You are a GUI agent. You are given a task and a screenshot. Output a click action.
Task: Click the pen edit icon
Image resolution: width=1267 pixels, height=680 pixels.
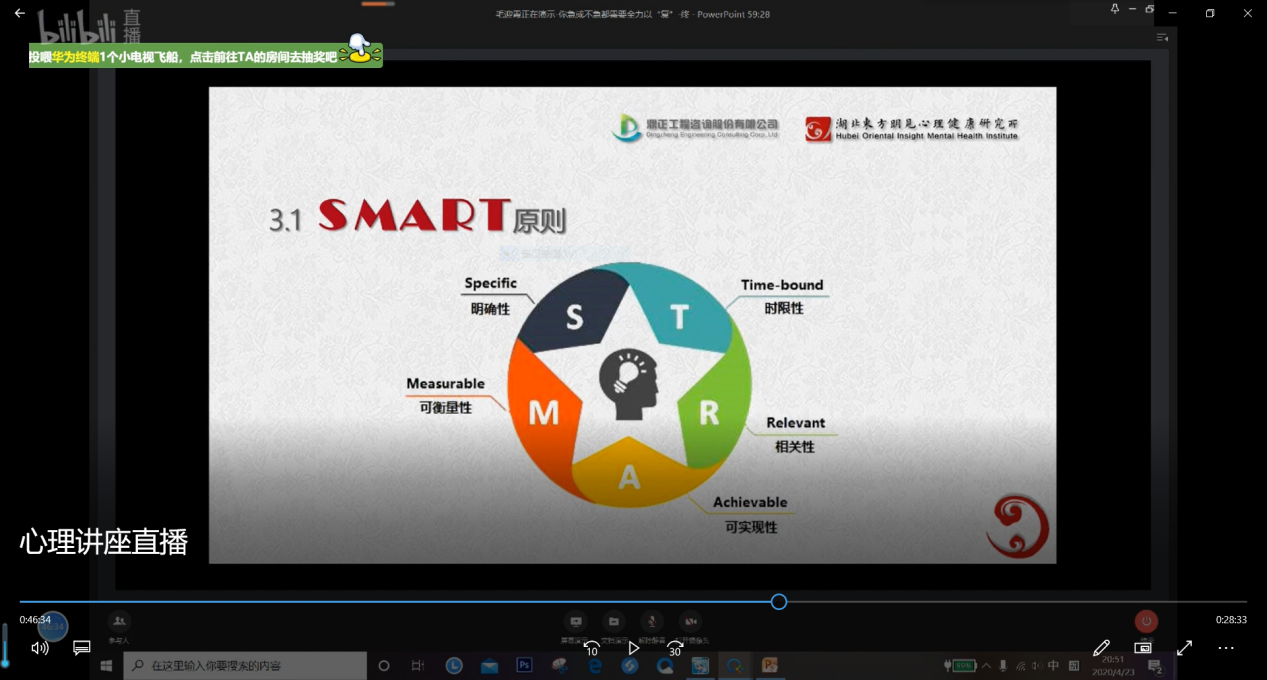1101,648
